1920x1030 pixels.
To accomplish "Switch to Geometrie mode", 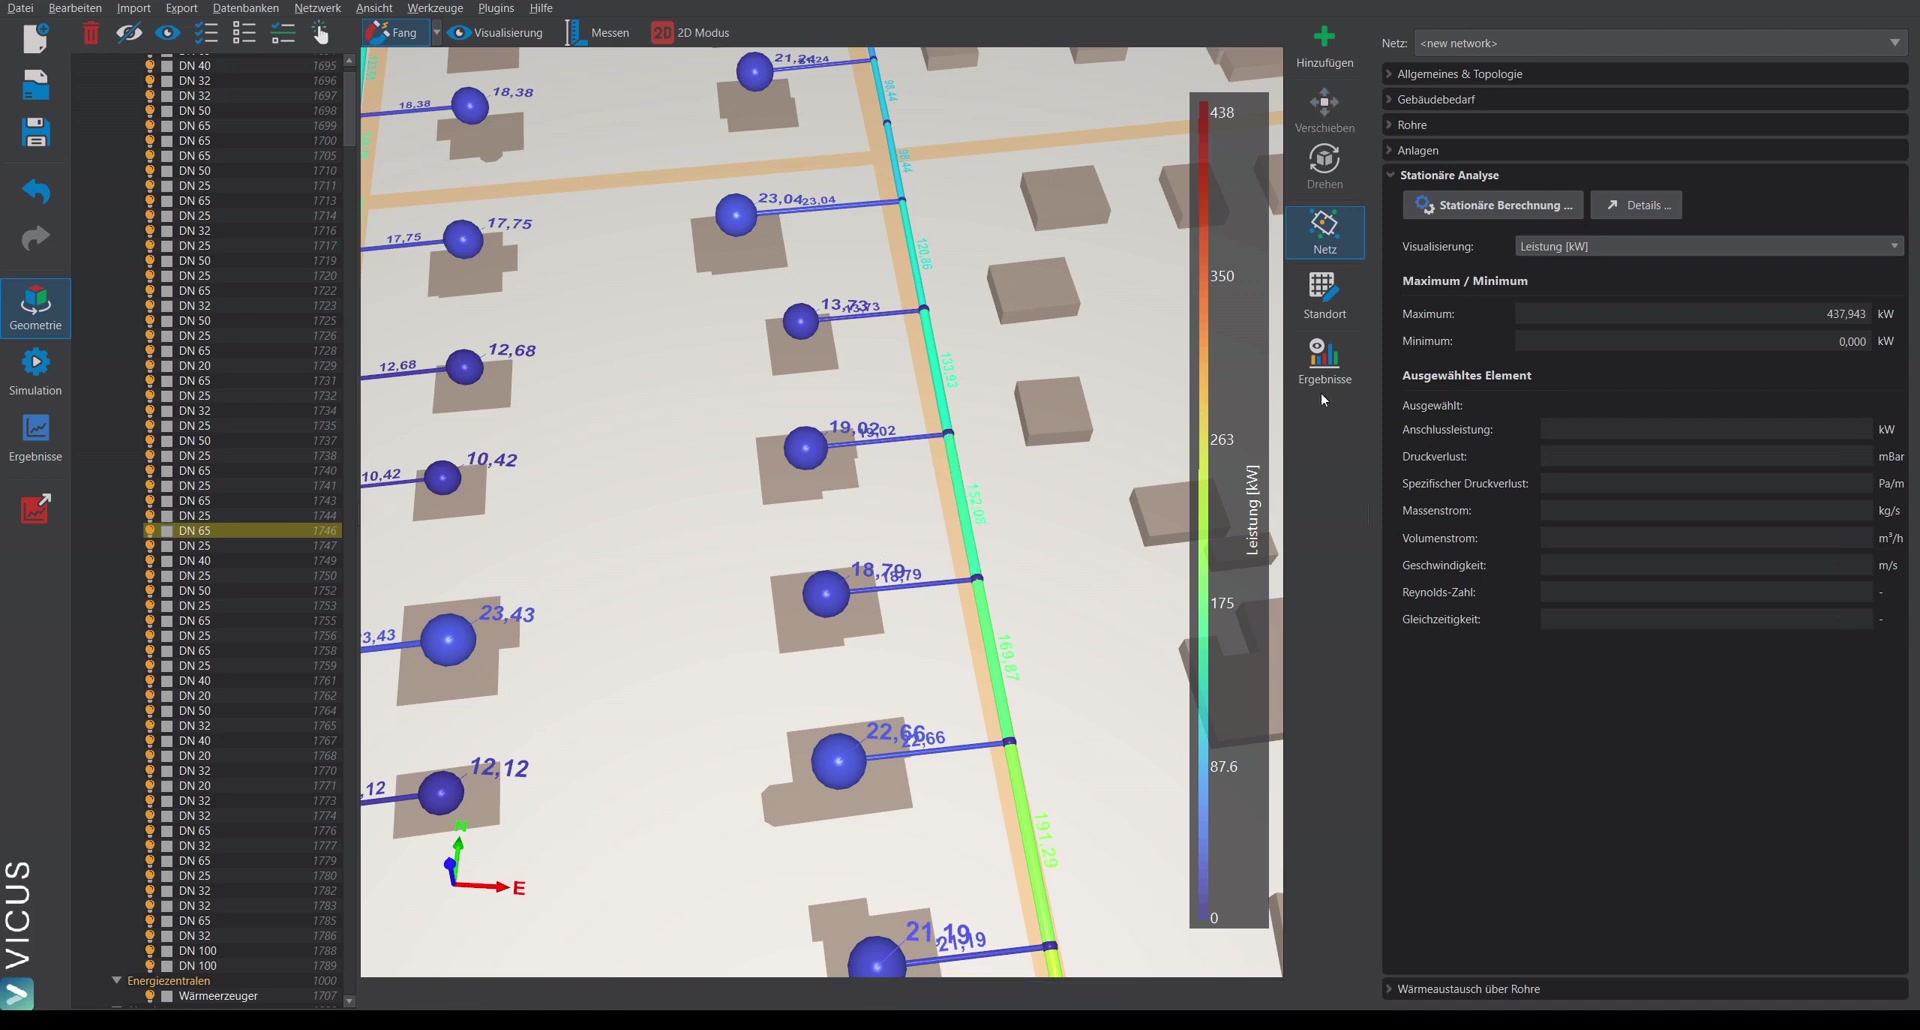I will coord(35,307).
